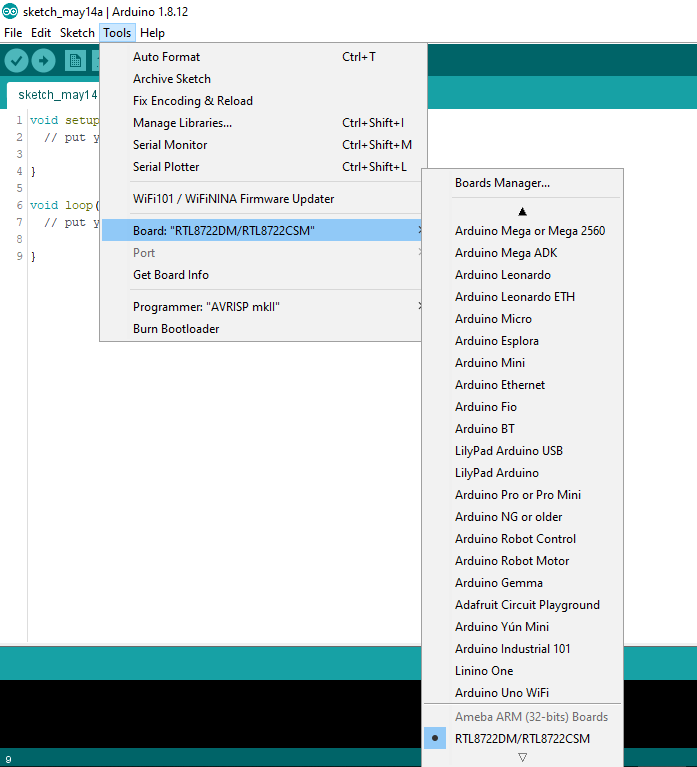The width and height of the screenshot is (697, 767).
Task: Open Serial Monitor from Tools menu
Action: tap(170, 145)
